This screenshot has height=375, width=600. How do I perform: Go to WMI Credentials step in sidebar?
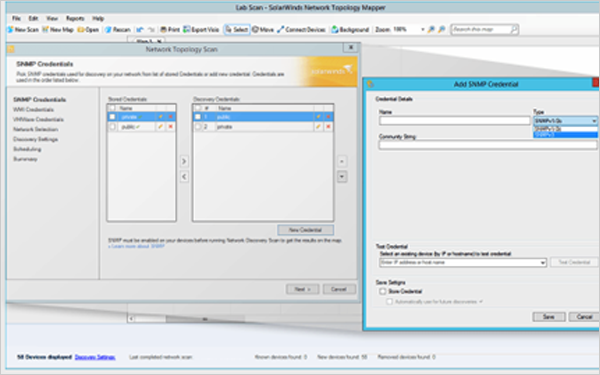point(33,109)
